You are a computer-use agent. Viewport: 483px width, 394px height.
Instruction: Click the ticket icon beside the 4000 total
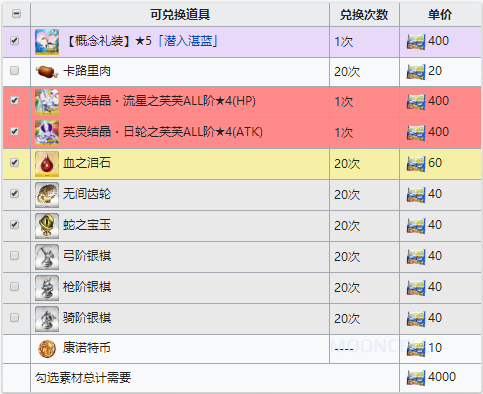coord(416,378)
